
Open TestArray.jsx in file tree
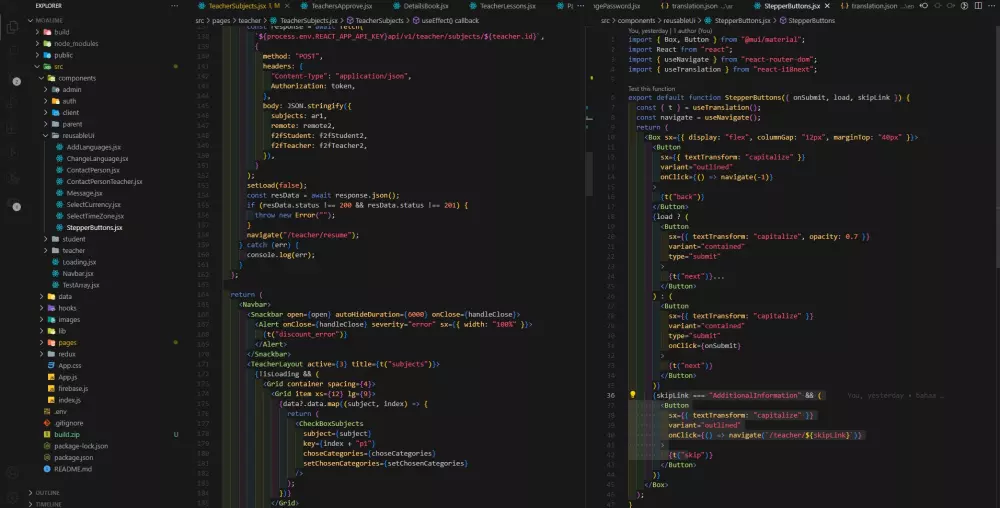tap(80, 285)
